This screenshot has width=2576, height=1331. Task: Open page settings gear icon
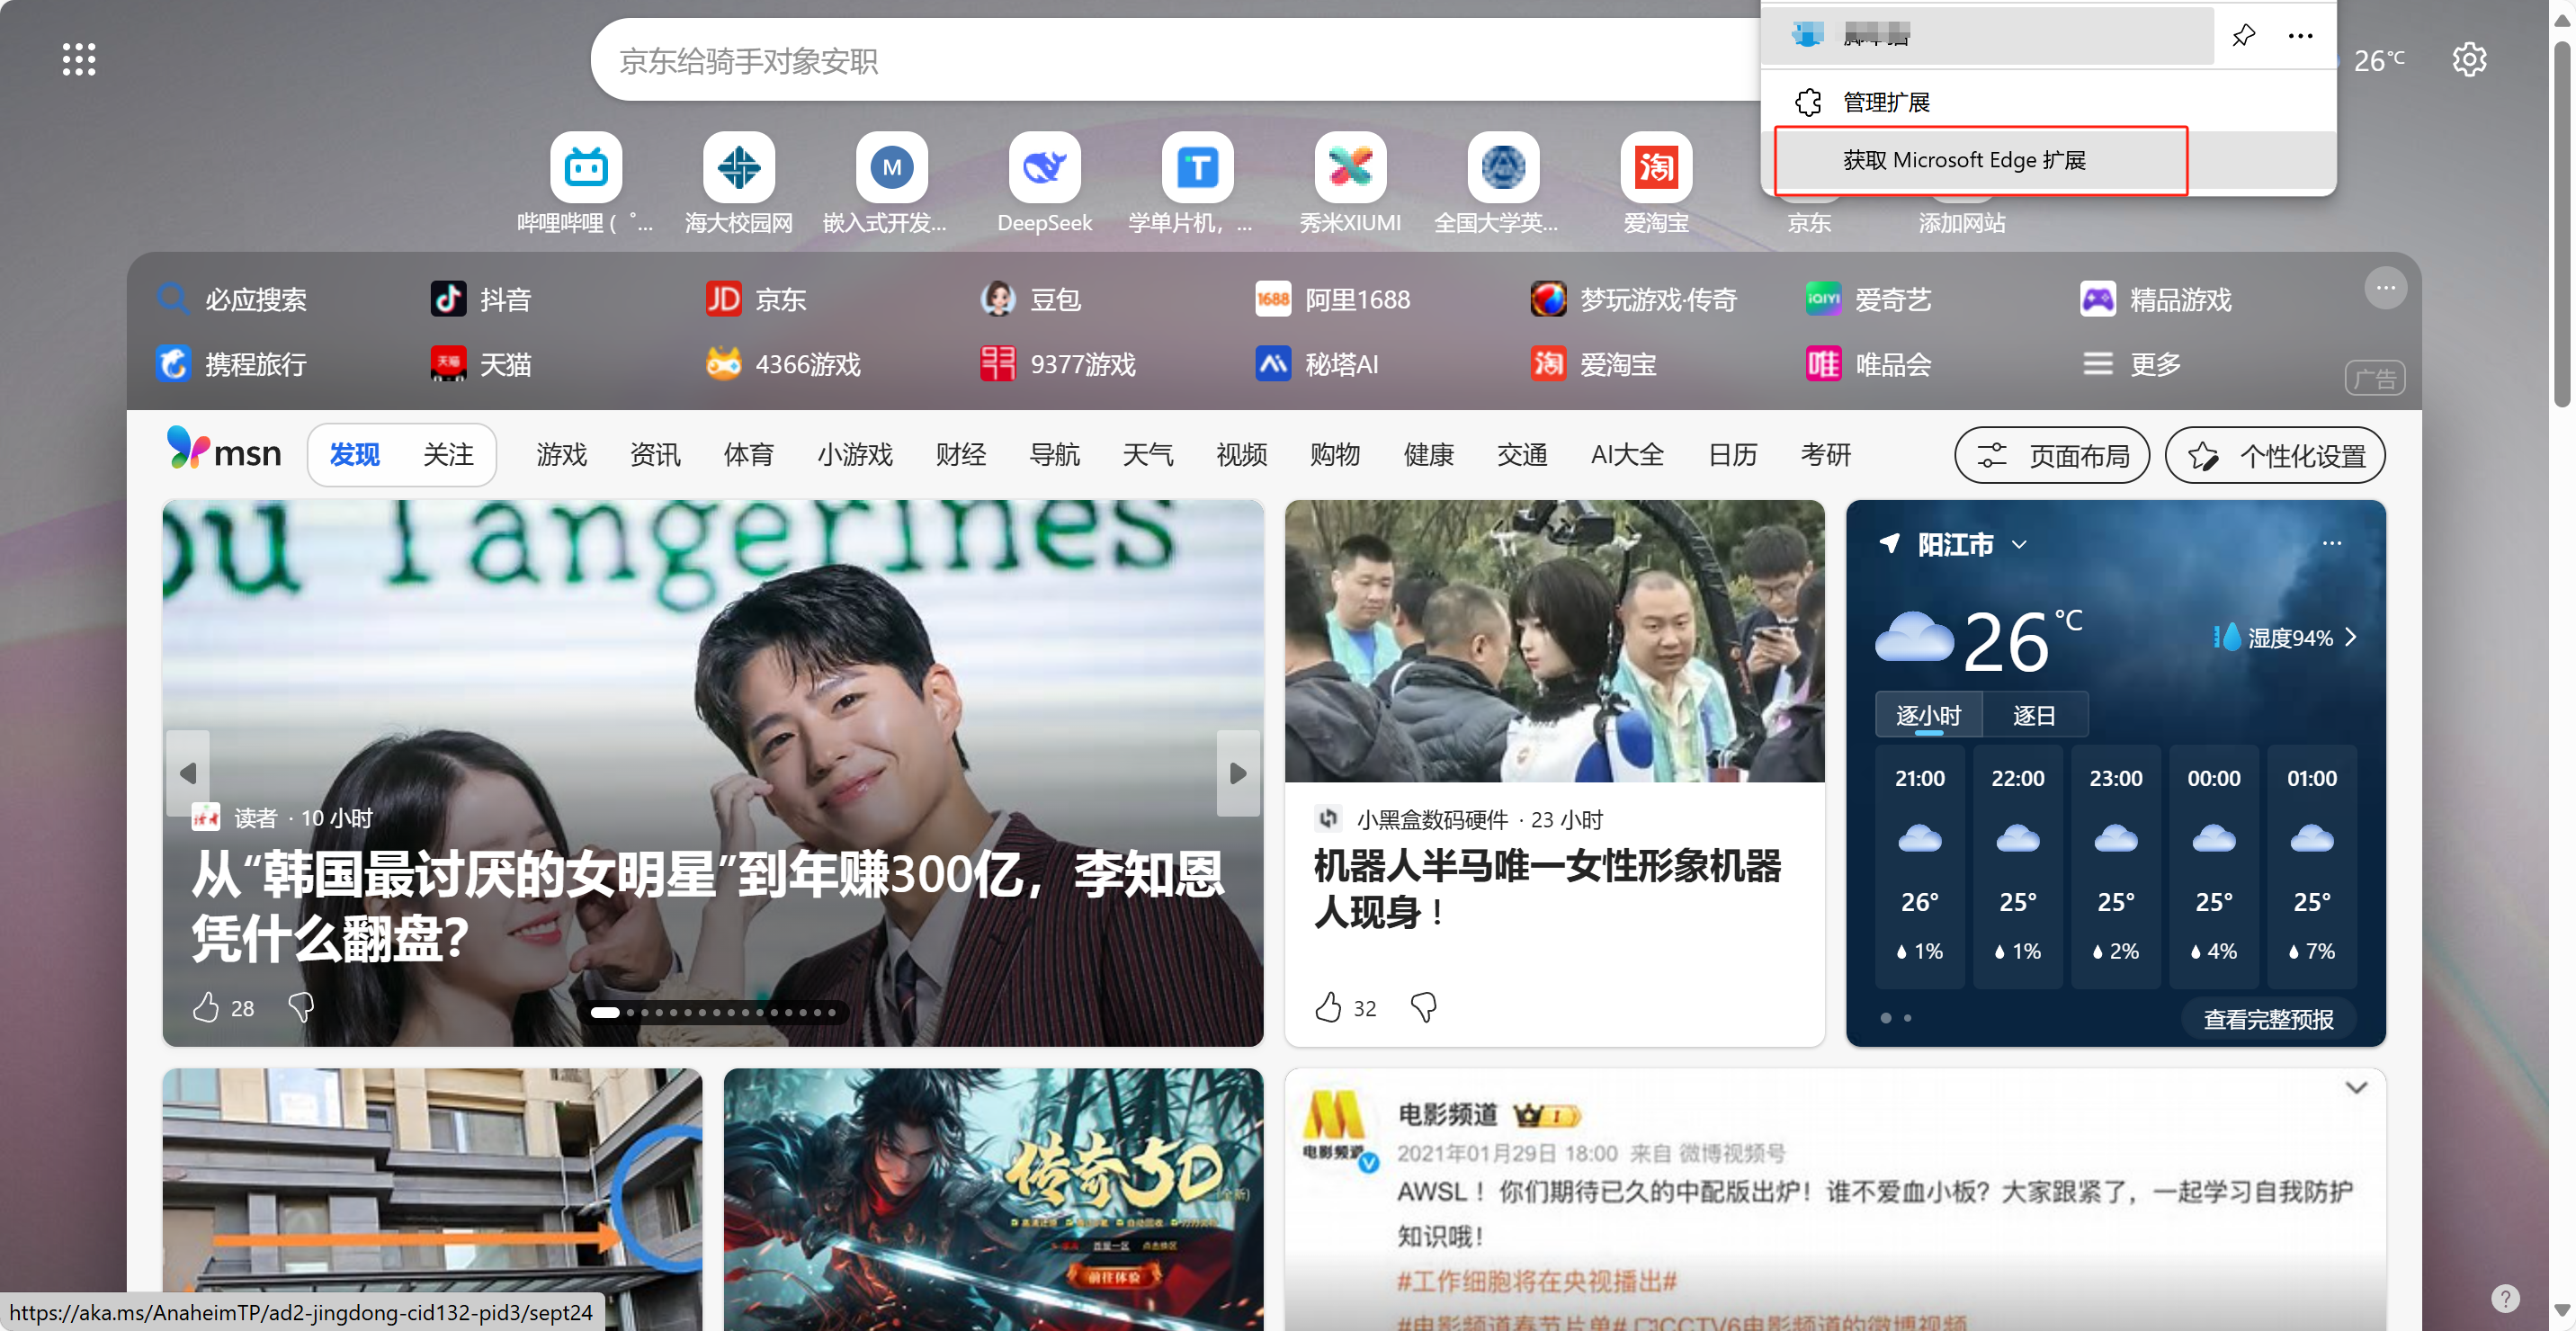2468,59
